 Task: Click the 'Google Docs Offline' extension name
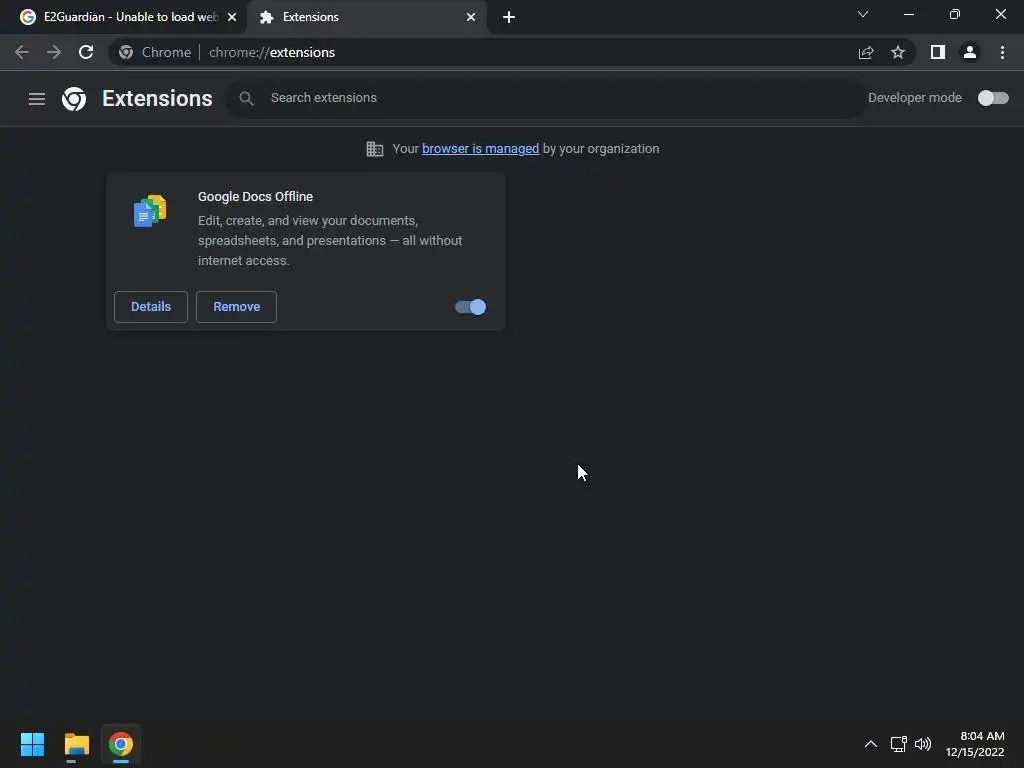tap(255, 197)
